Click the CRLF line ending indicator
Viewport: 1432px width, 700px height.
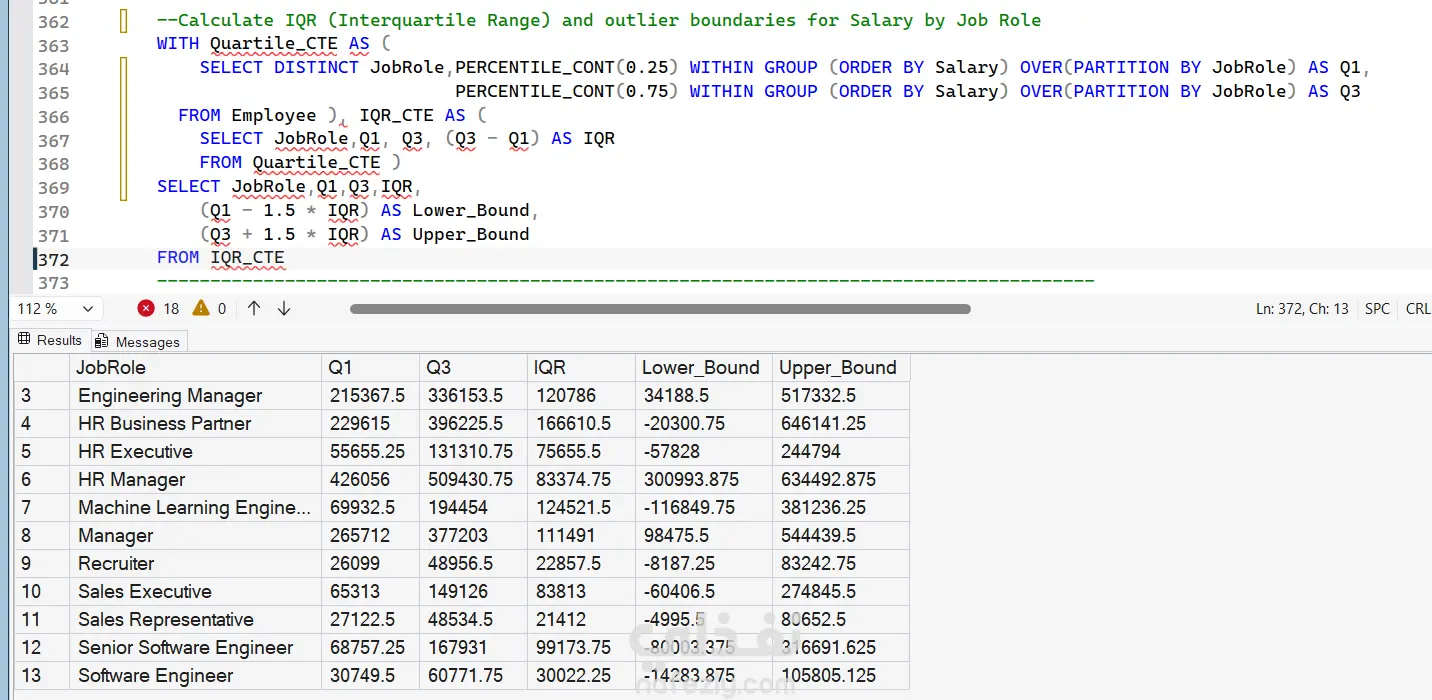pos(1418,309)
